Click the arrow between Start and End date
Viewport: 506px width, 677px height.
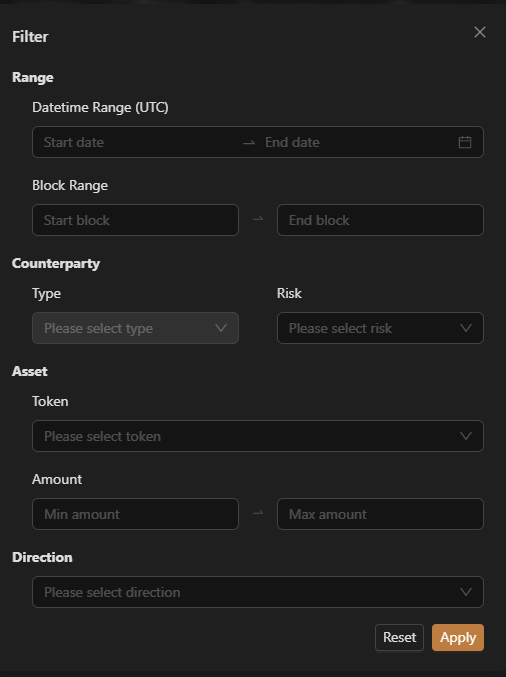click(249, 142)
